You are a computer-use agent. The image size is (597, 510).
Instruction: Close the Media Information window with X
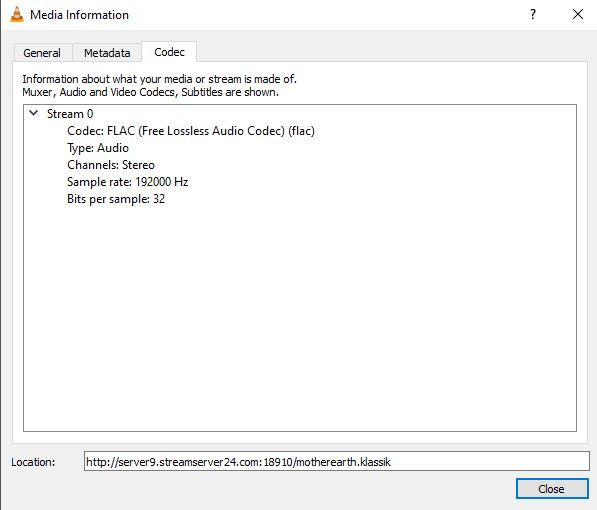[x=578, y=14]
